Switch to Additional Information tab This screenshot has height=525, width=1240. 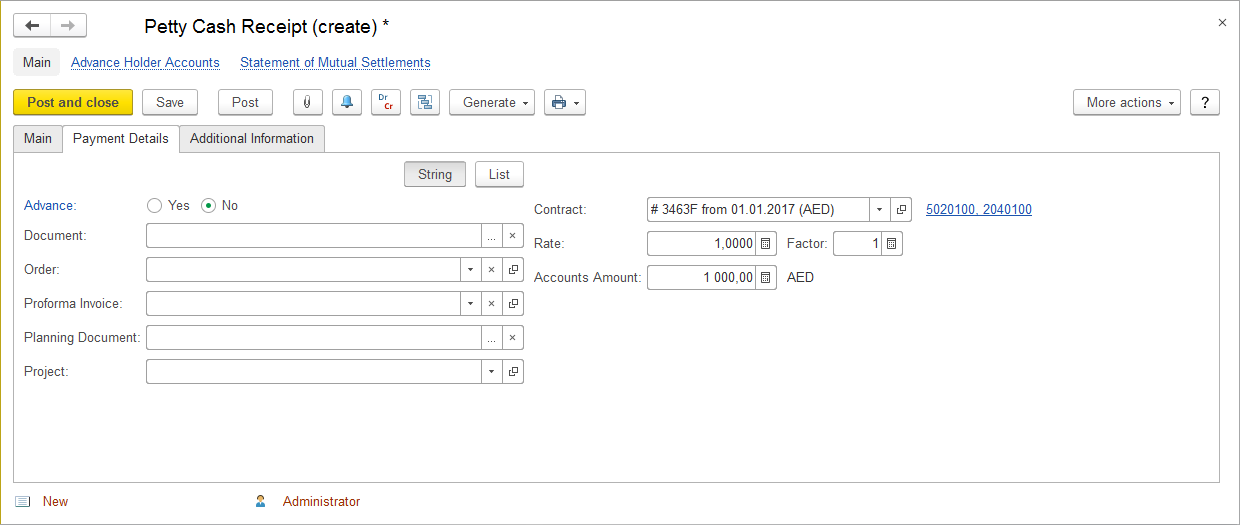252,139
